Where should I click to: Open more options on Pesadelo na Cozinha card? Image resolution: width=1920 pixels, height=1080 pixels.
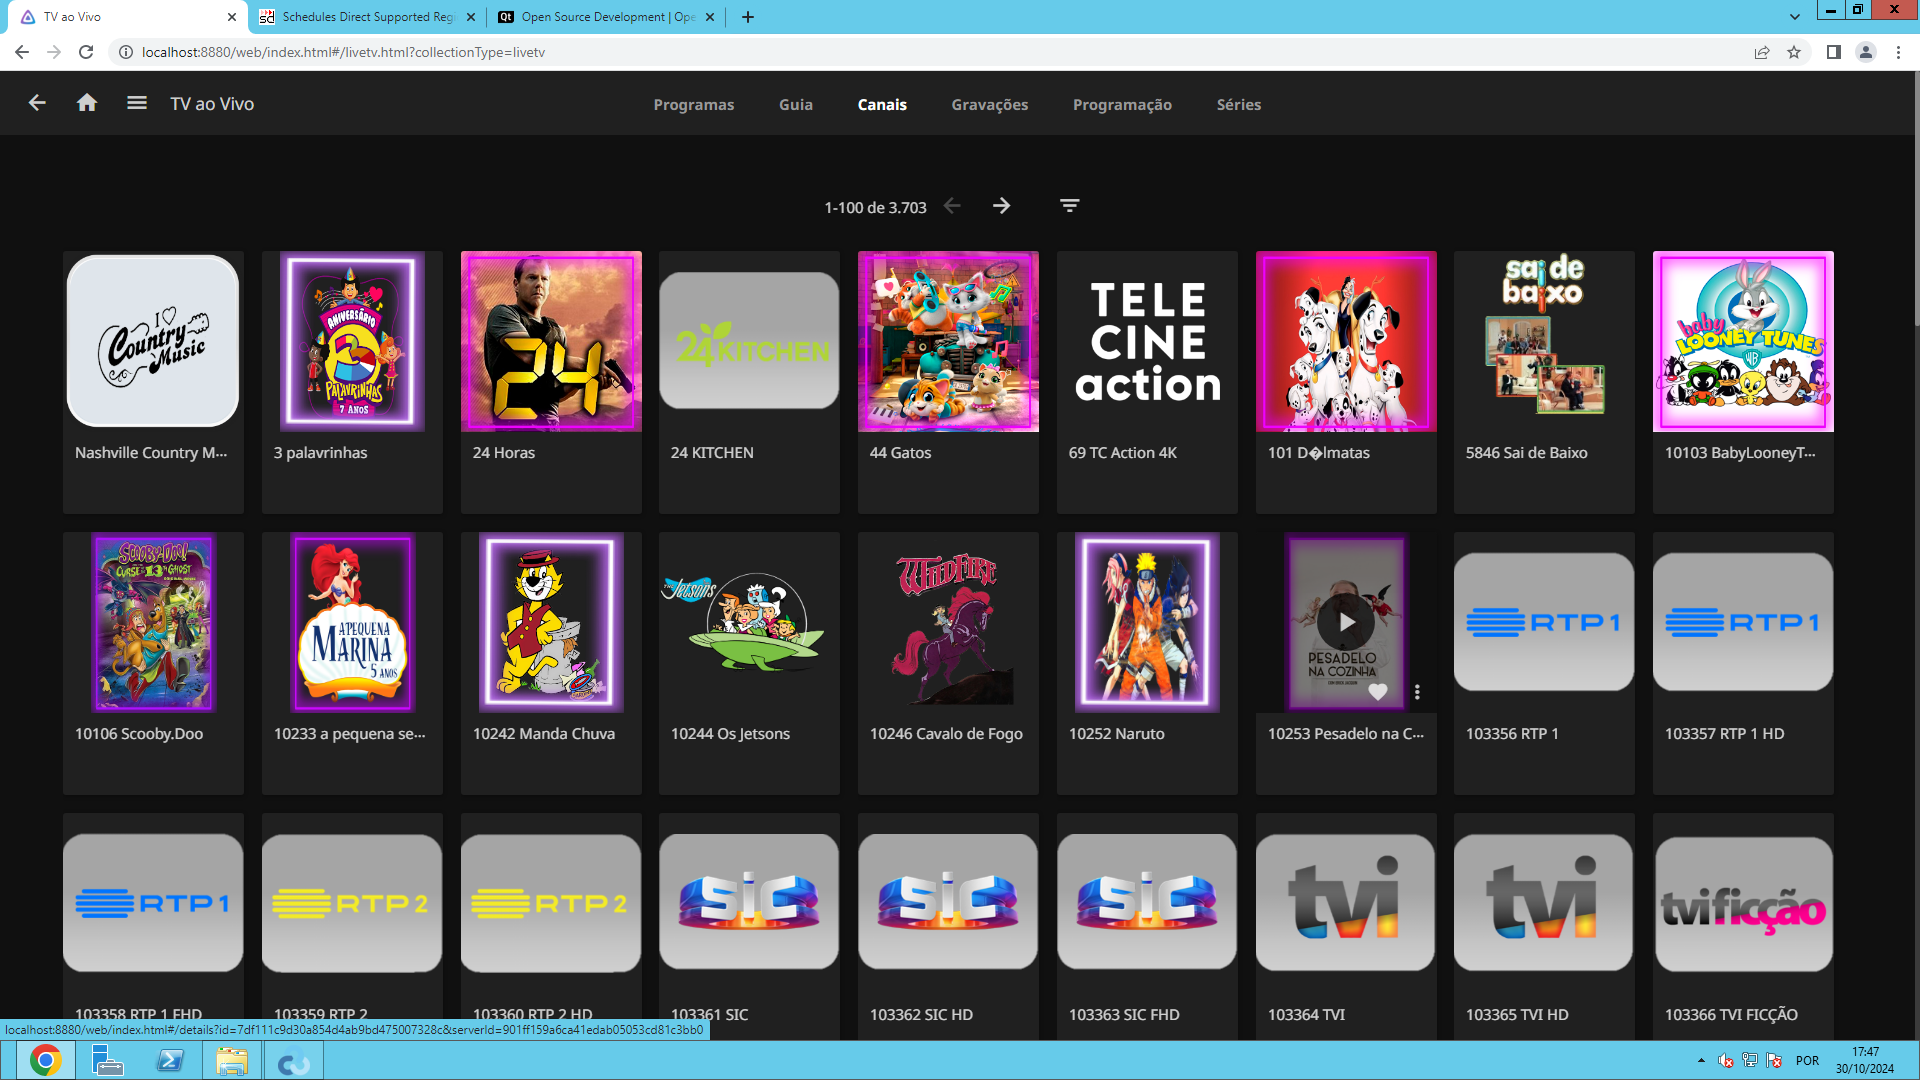pyautogui.click(x=1417, y=692)
